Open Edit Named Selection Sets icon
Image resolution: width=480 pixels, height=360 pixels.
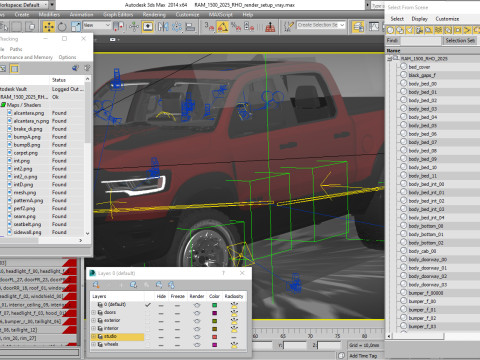pyautogui.click(x=288, y=26)
